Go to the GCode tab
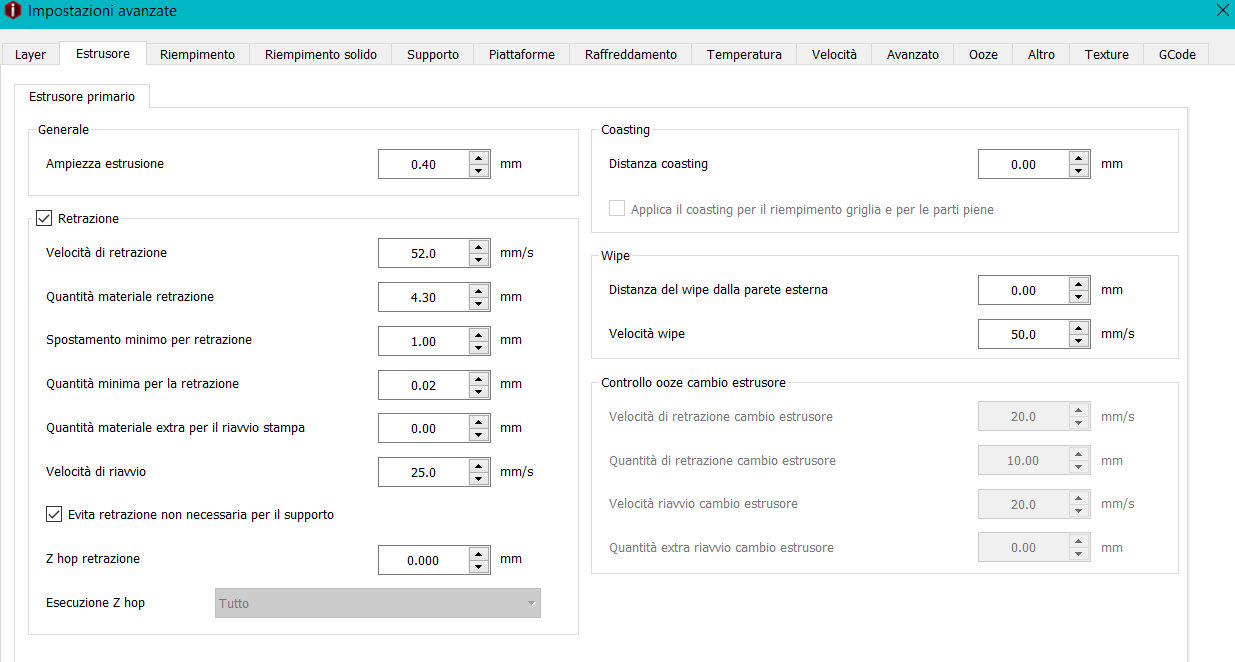1235x662 pixels. coord(1176,54)
